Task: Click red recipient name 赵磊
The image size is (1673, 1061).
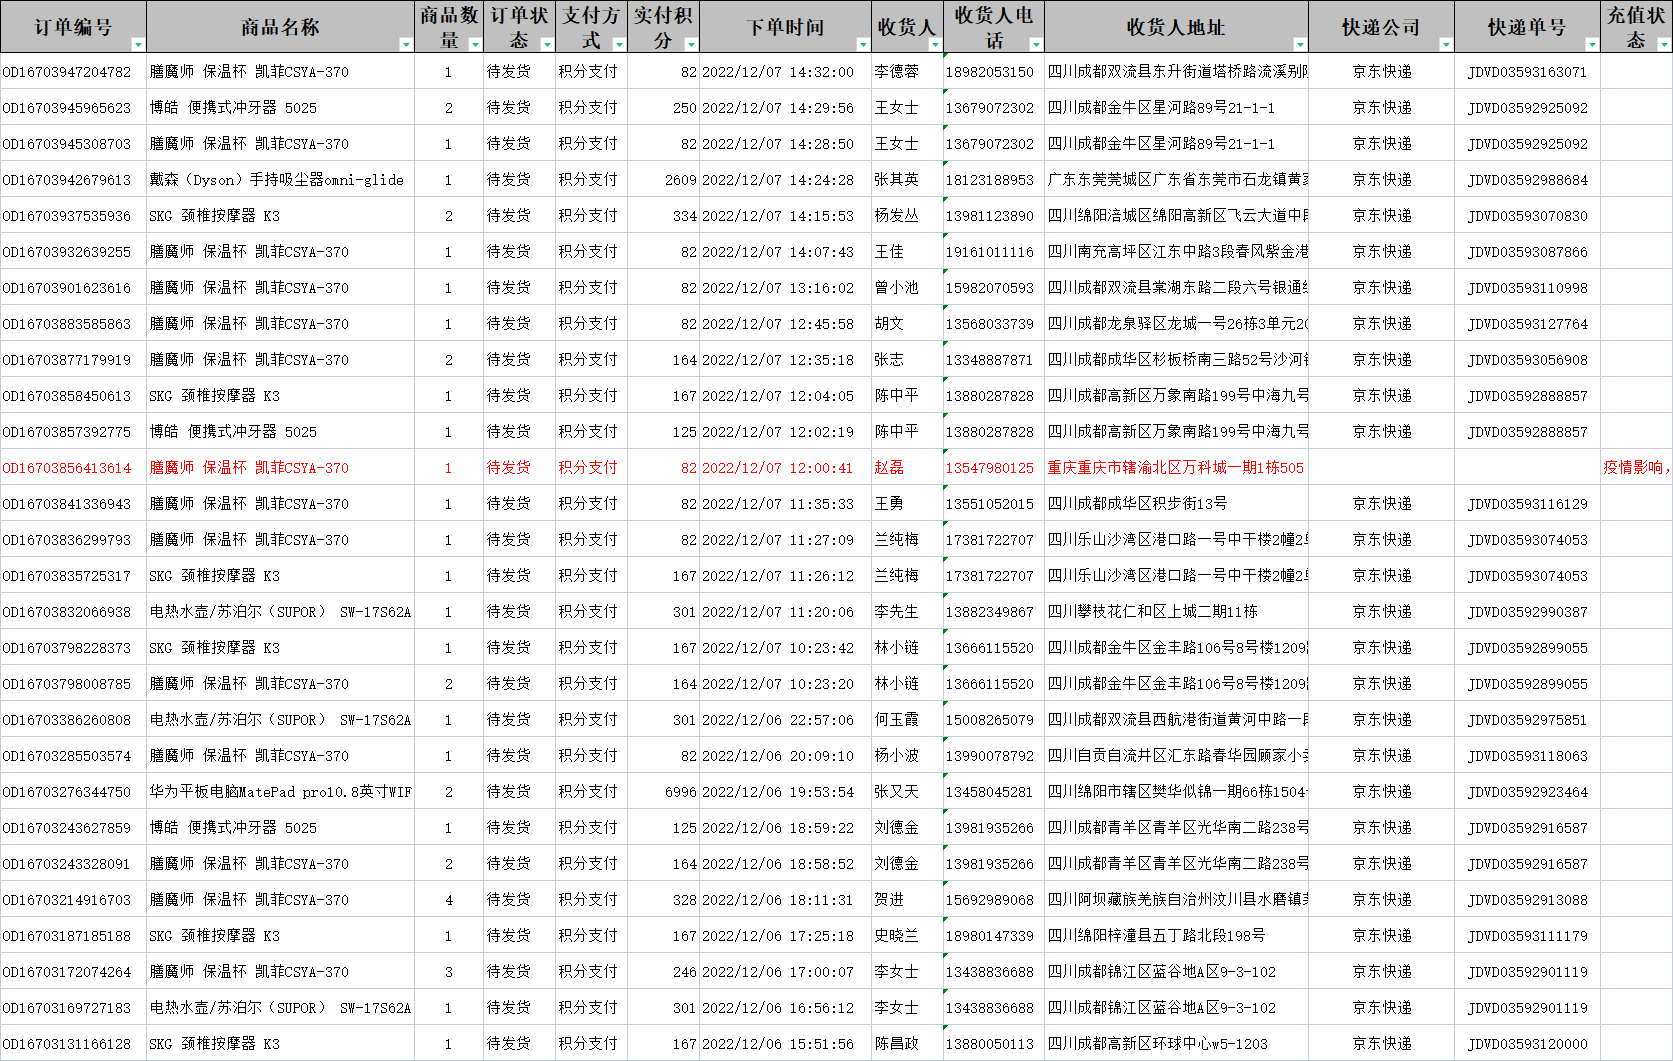Action: click(889, 468)
